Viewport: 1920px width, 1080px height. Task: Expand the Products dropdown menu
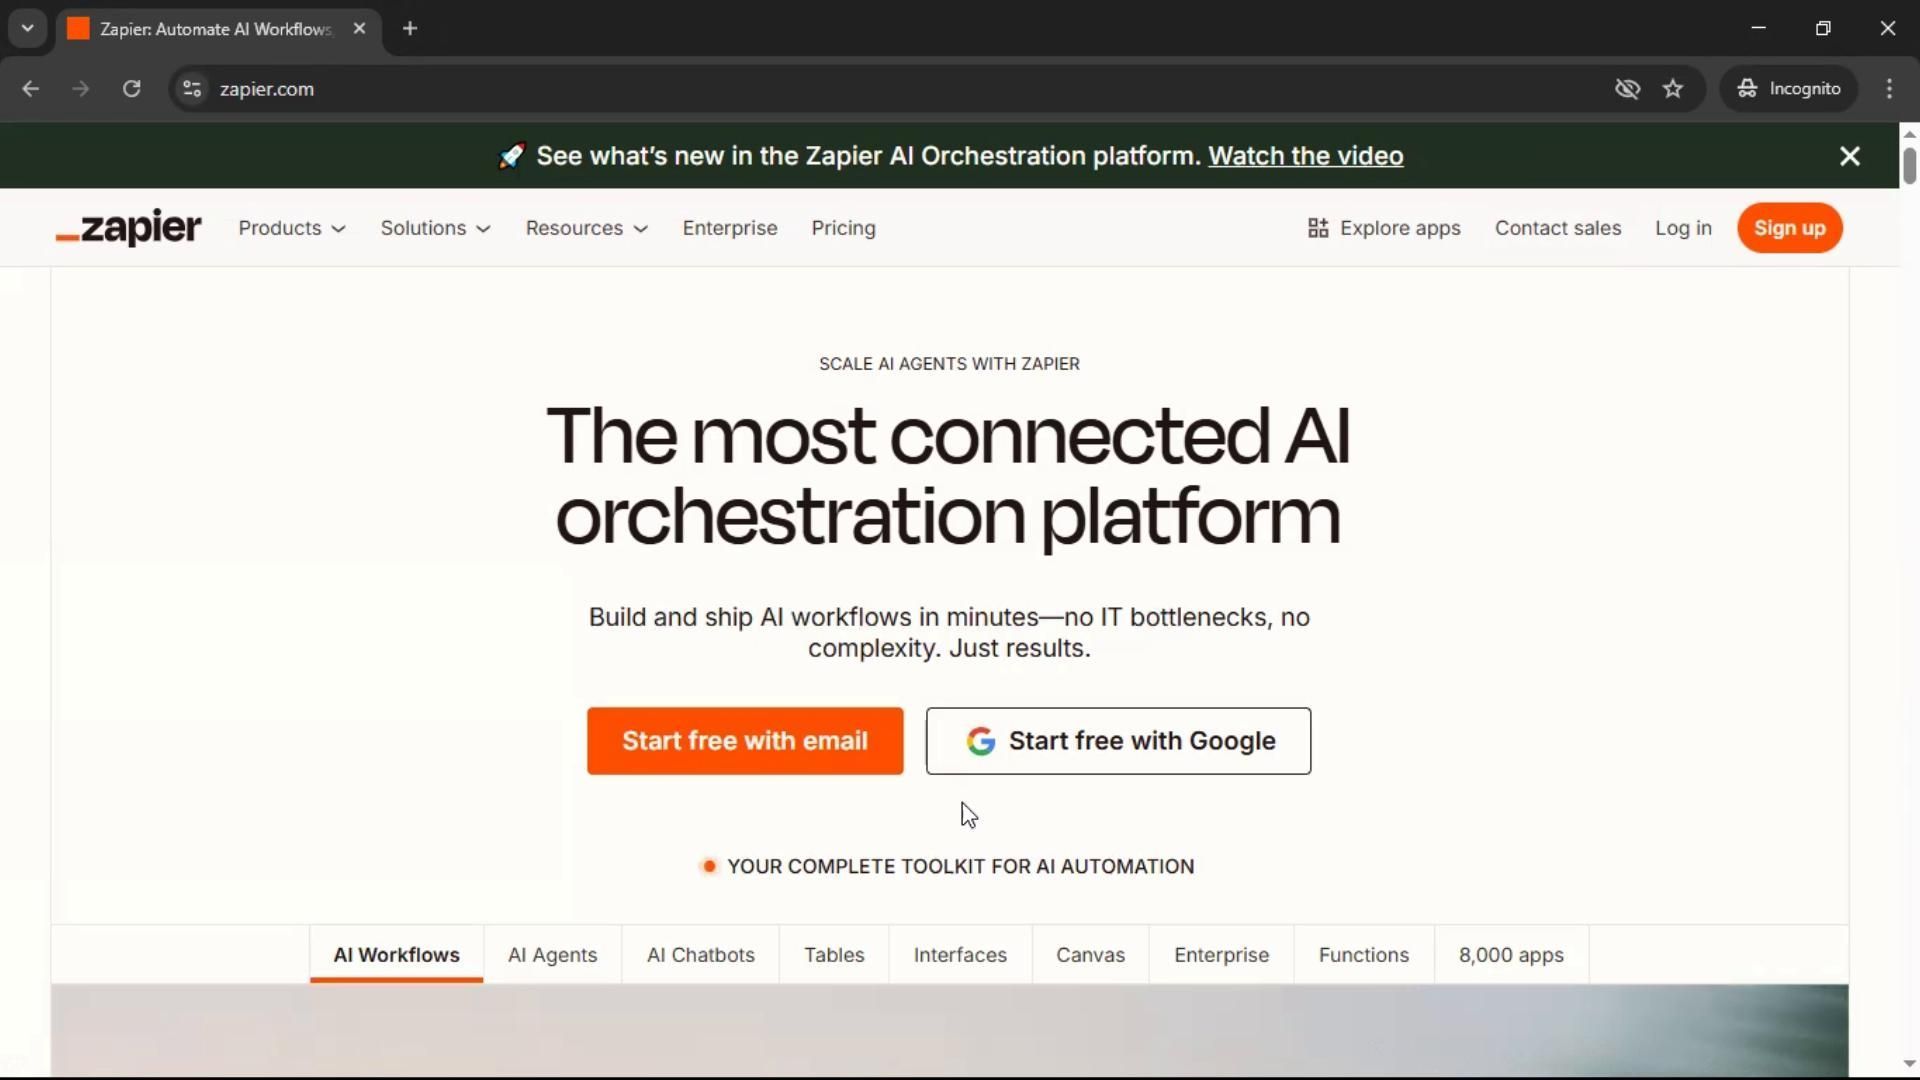(x=291, y=228)
